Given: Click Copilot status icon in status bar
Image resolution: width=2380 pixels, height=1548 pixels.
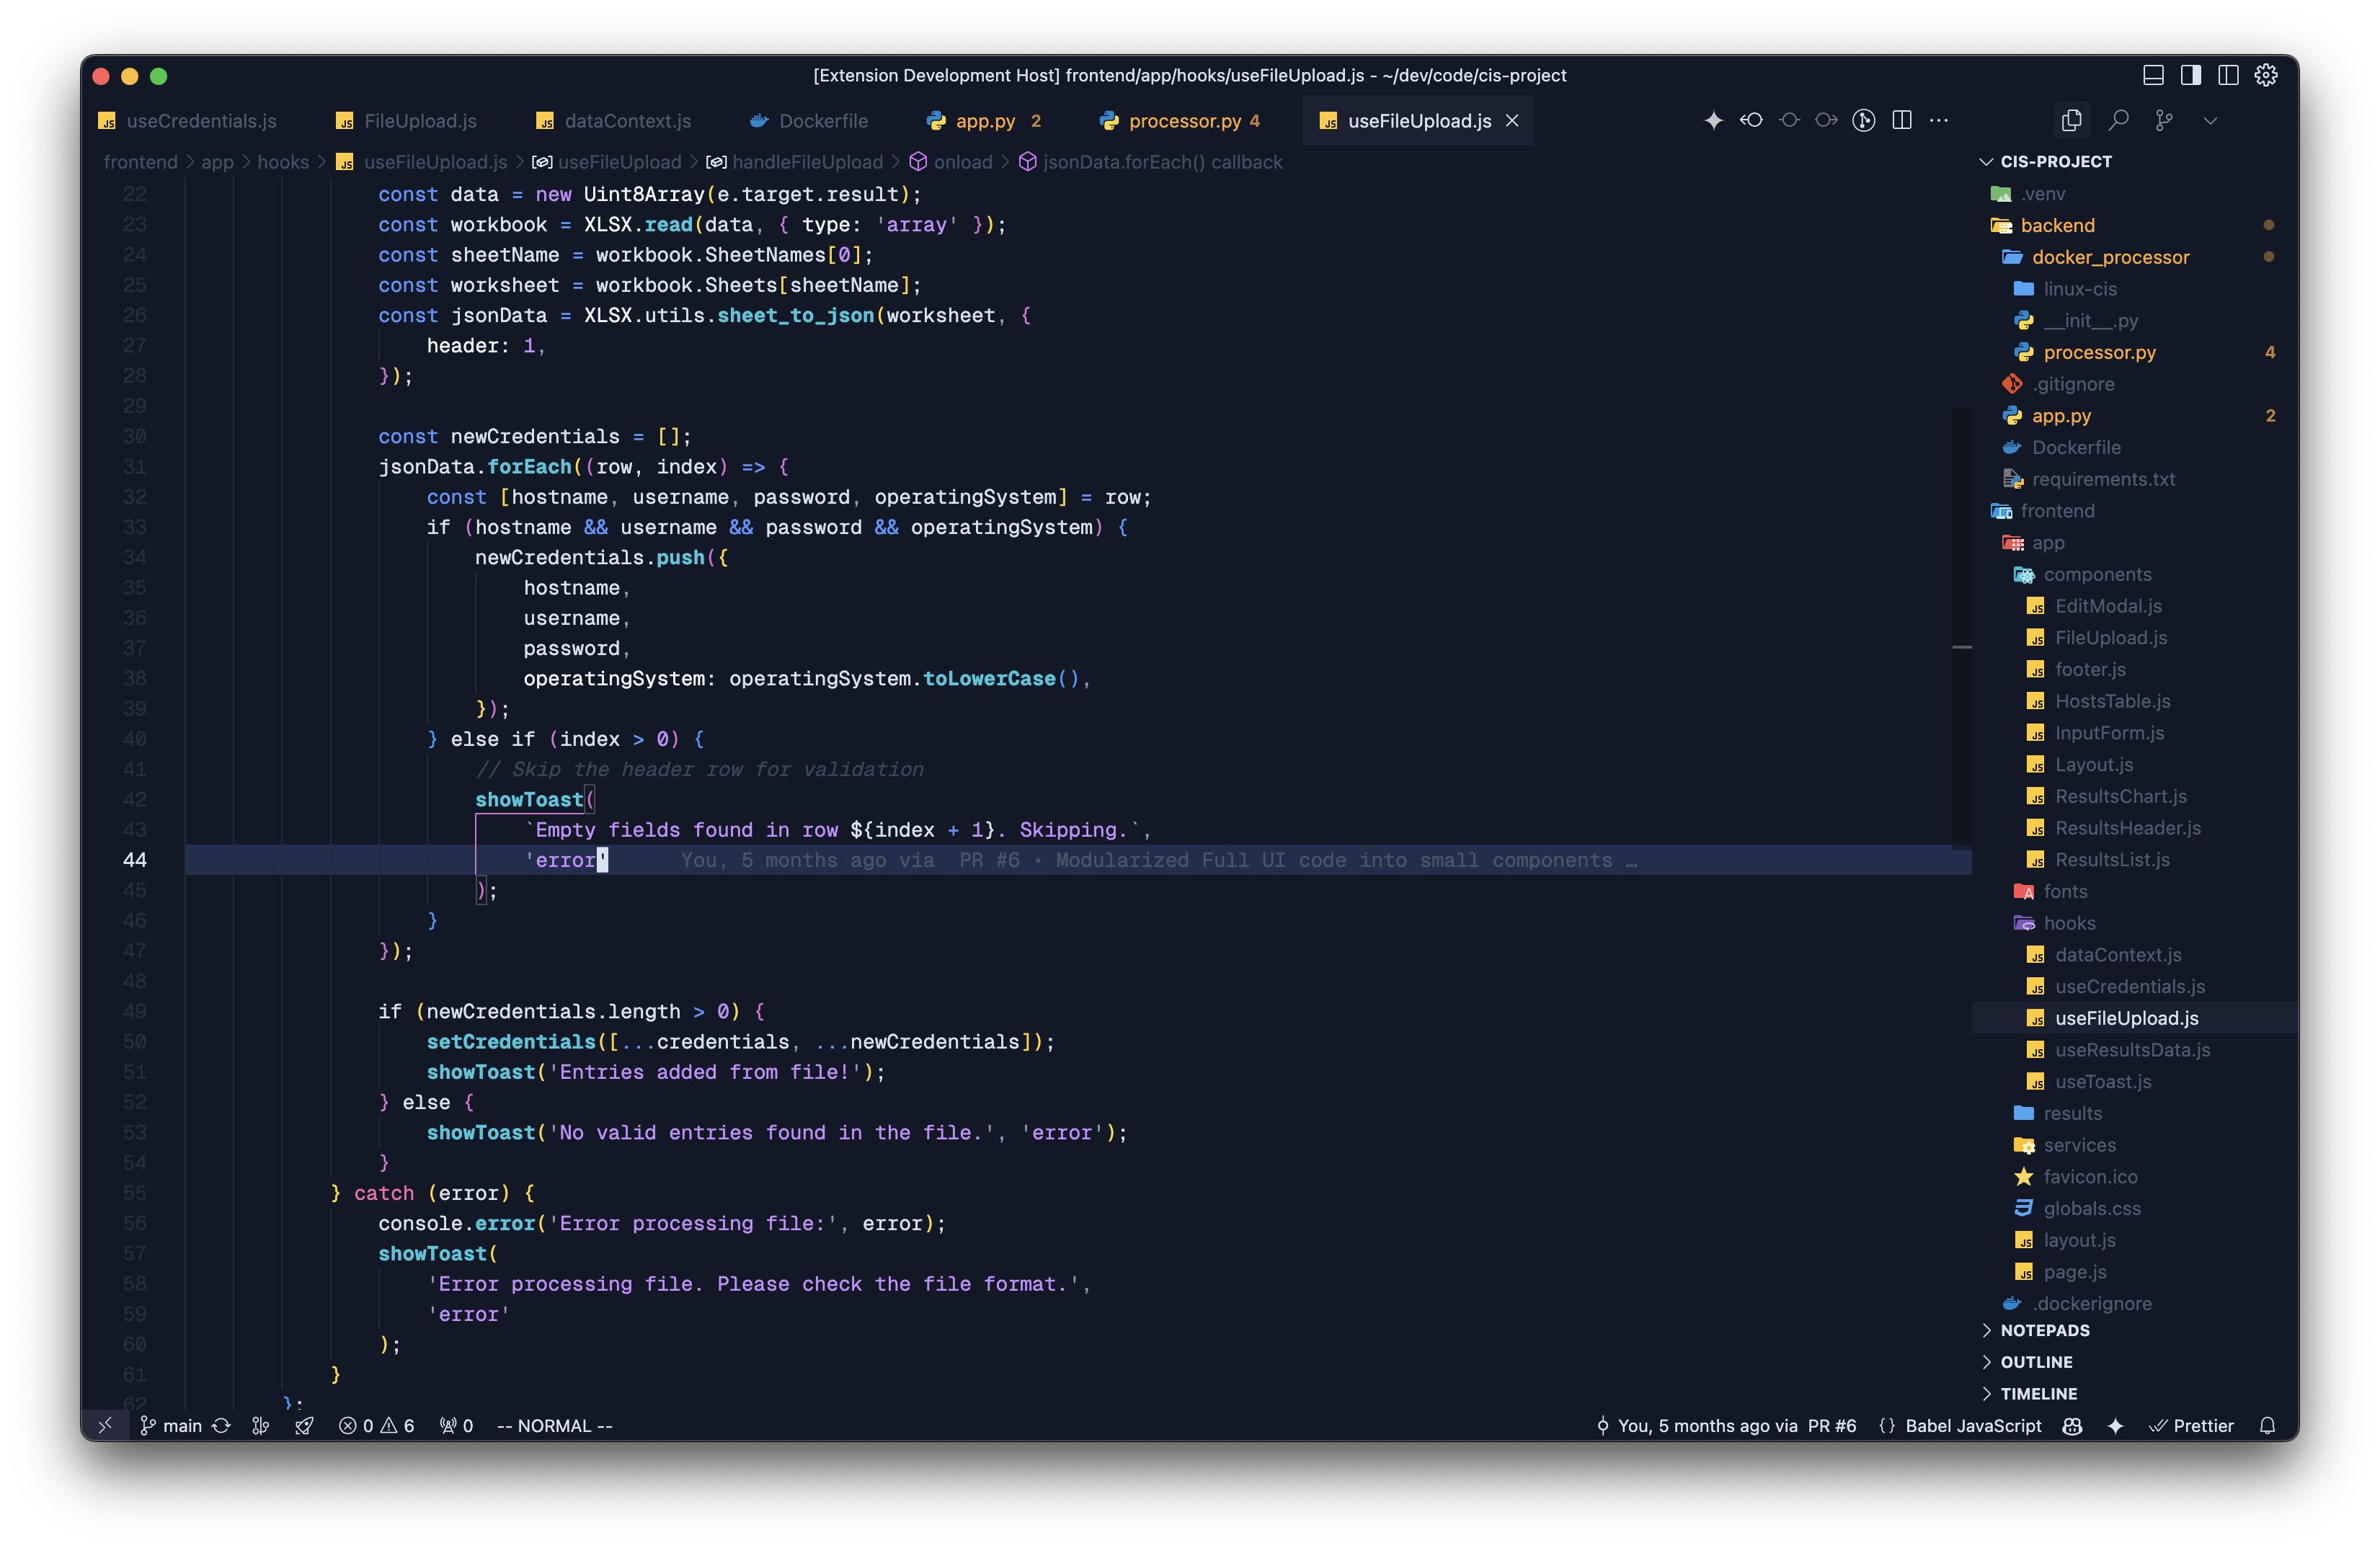Looking at the screenshot, I should pyautogui.click(x=2072, y=1426).
